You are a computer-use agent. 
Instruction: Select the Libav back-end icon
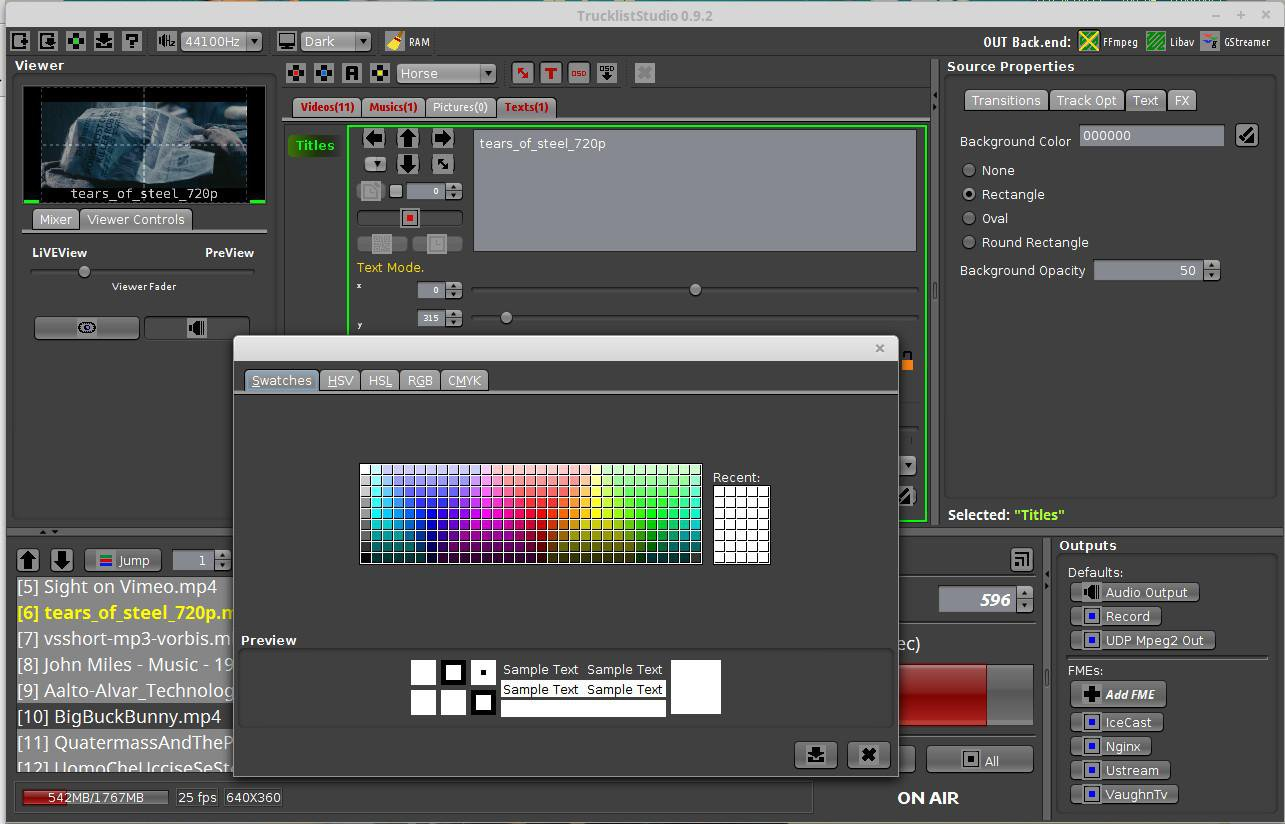(x=1156, y=41)
